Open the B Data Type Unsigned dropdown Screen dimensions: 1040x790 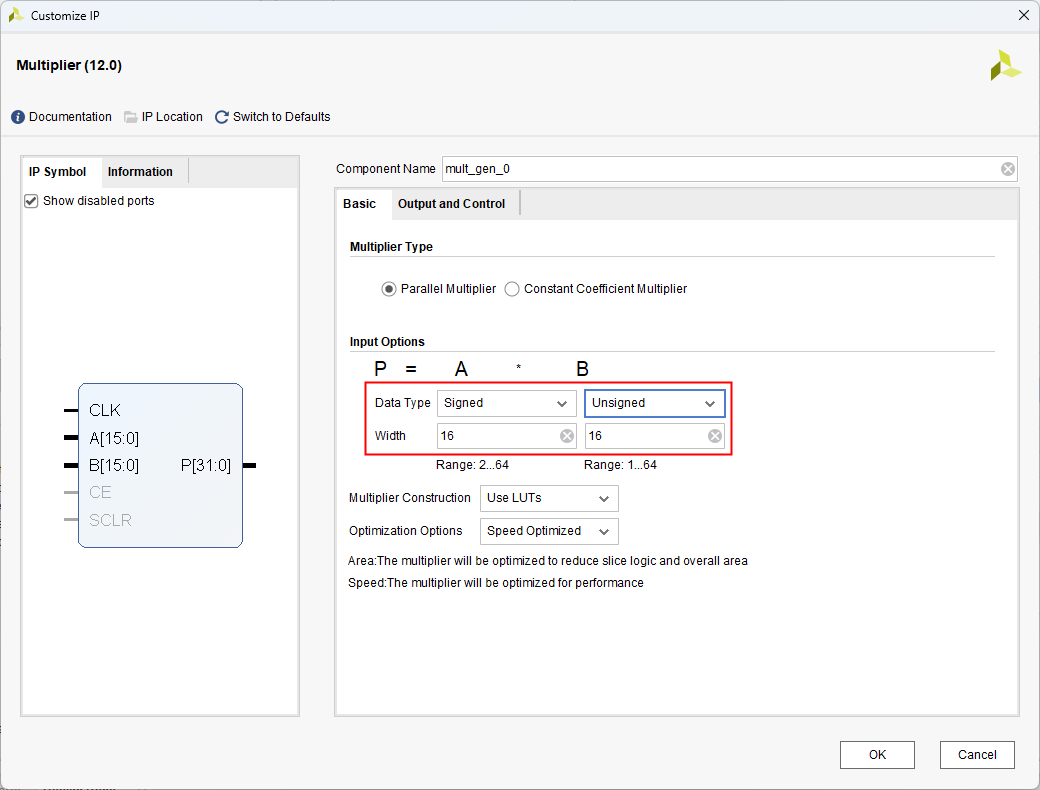pyautogui.click(x=654, y=403)
